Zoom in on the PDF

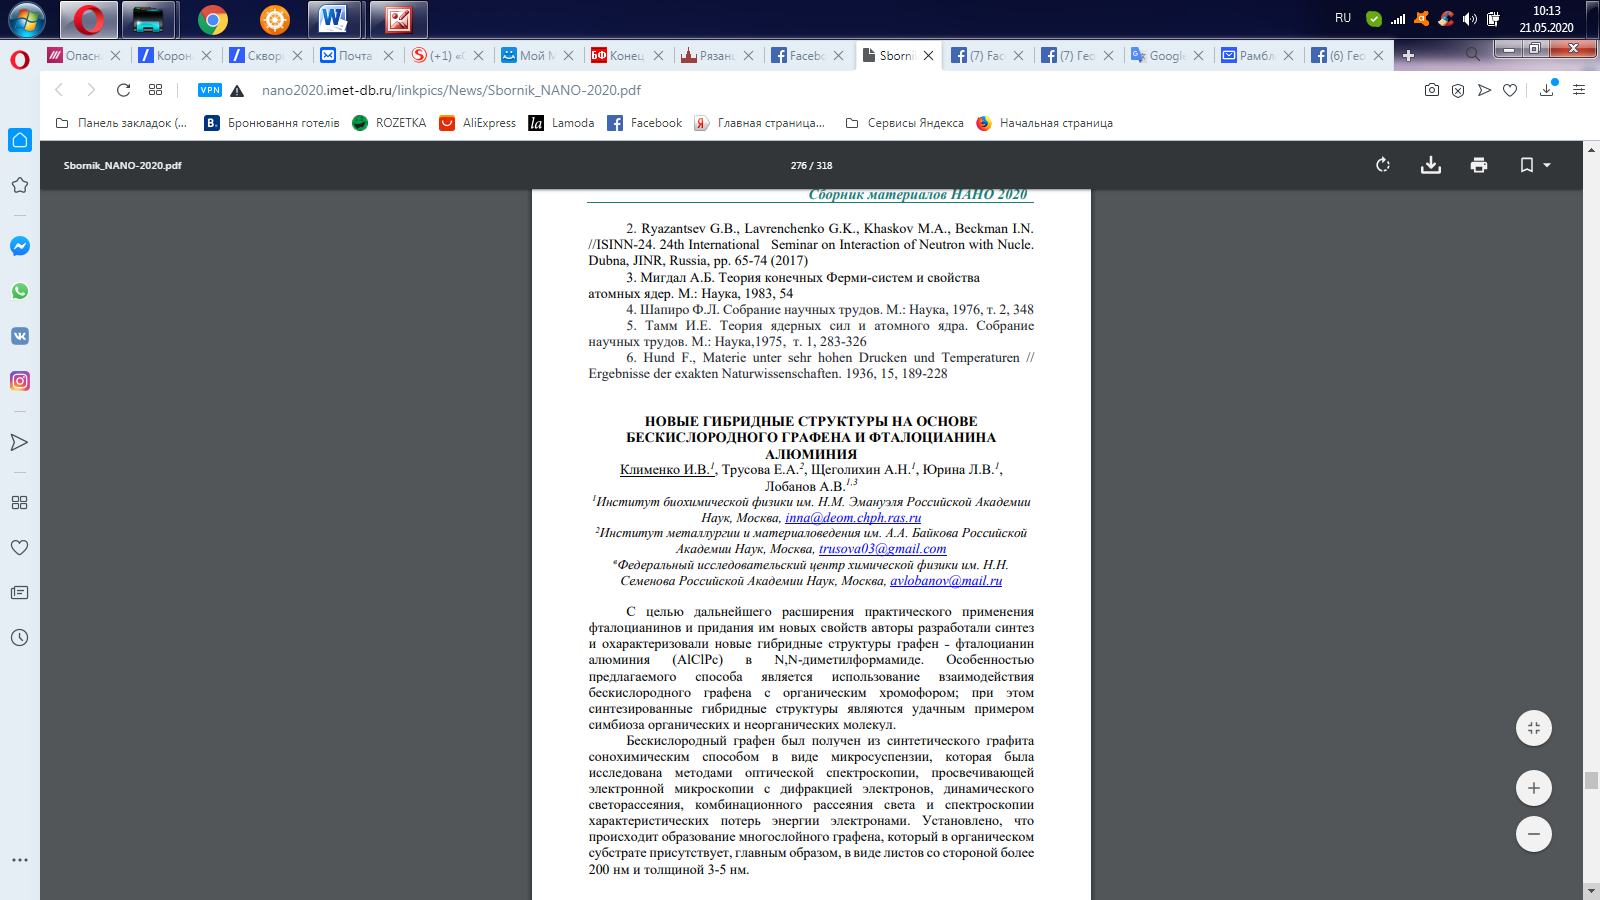(1534, 788)
